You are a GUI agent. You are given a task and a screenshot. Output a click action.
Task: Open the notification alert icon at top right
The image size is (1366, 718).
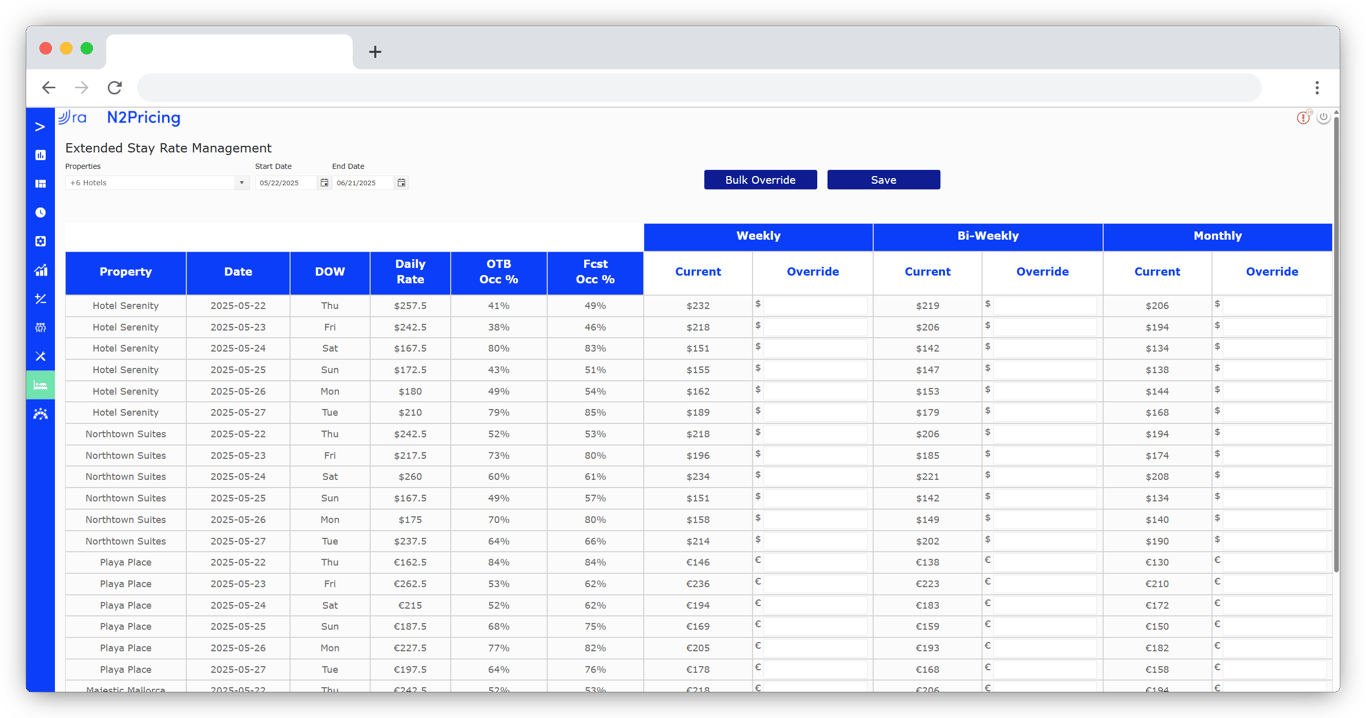(1303, 117)
